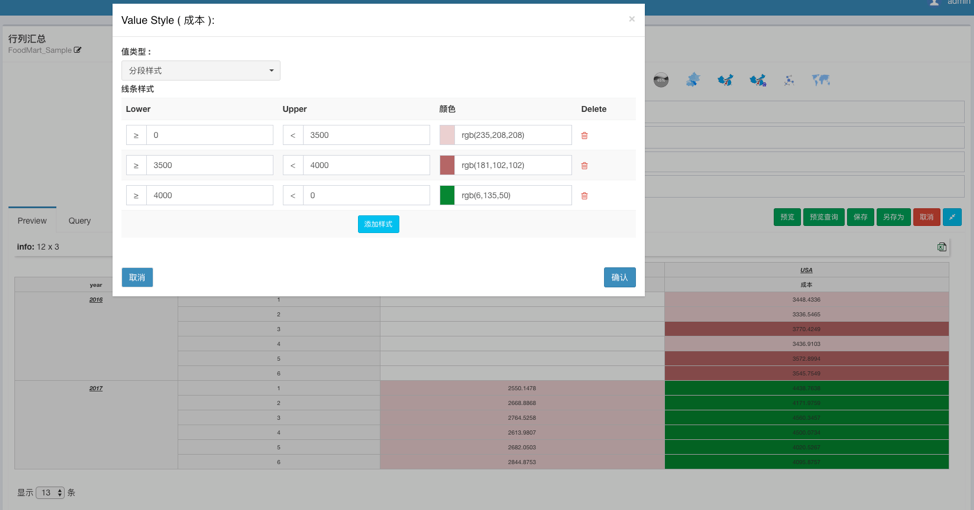Click the 添加样式 button
The image size is (974, 510).
[x=378, y=224]
